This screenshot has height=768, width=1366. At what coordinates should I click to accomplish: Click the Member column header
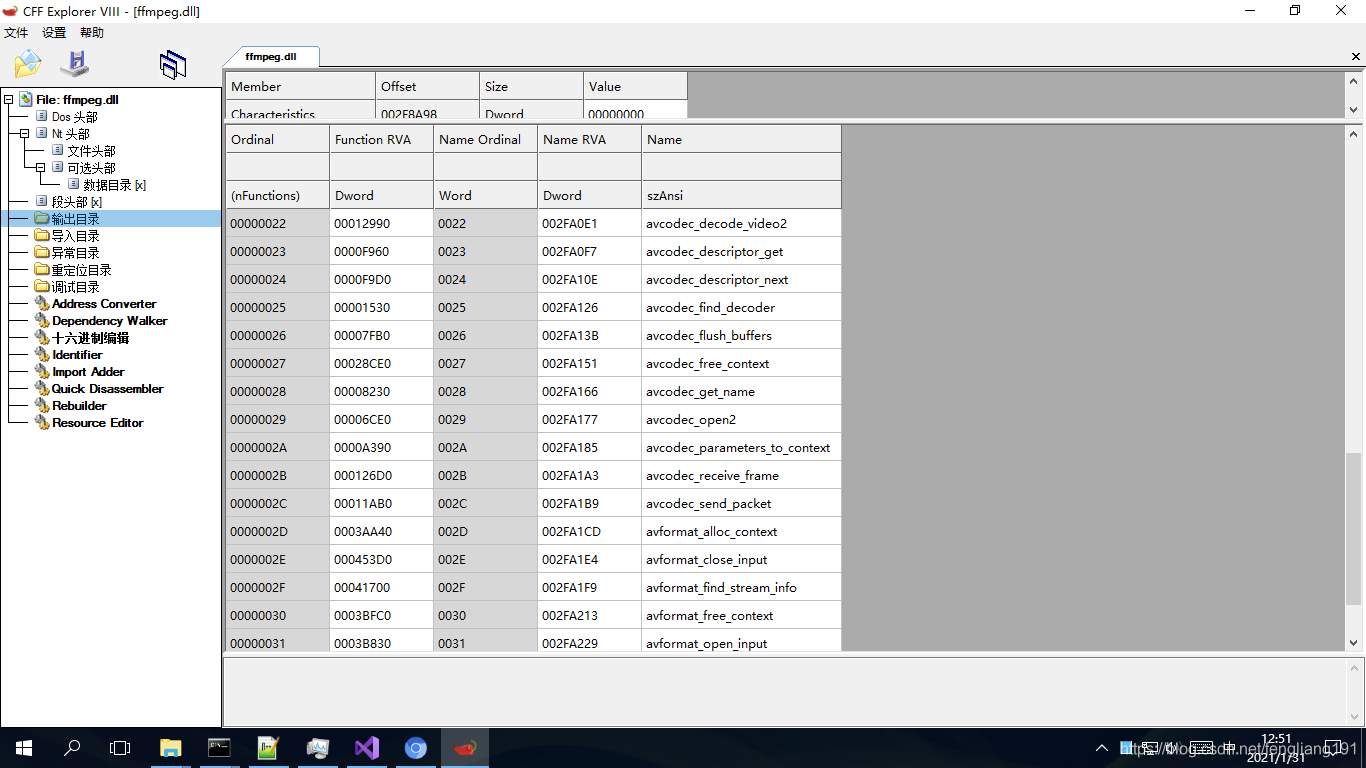click(300, 86)
